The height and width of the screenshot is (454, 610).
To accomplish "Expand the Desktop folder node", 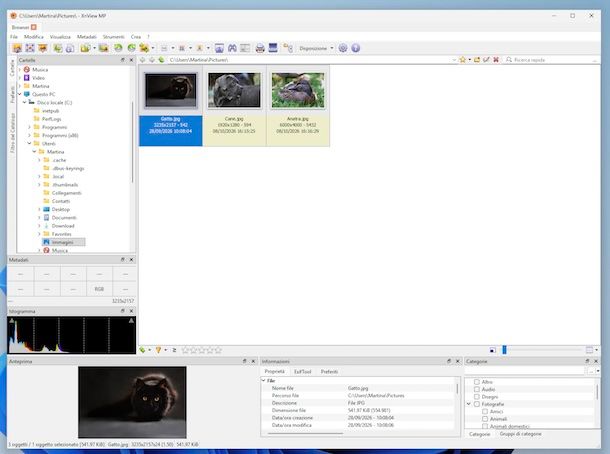I will pyautogui.click(x=39, y=209).
